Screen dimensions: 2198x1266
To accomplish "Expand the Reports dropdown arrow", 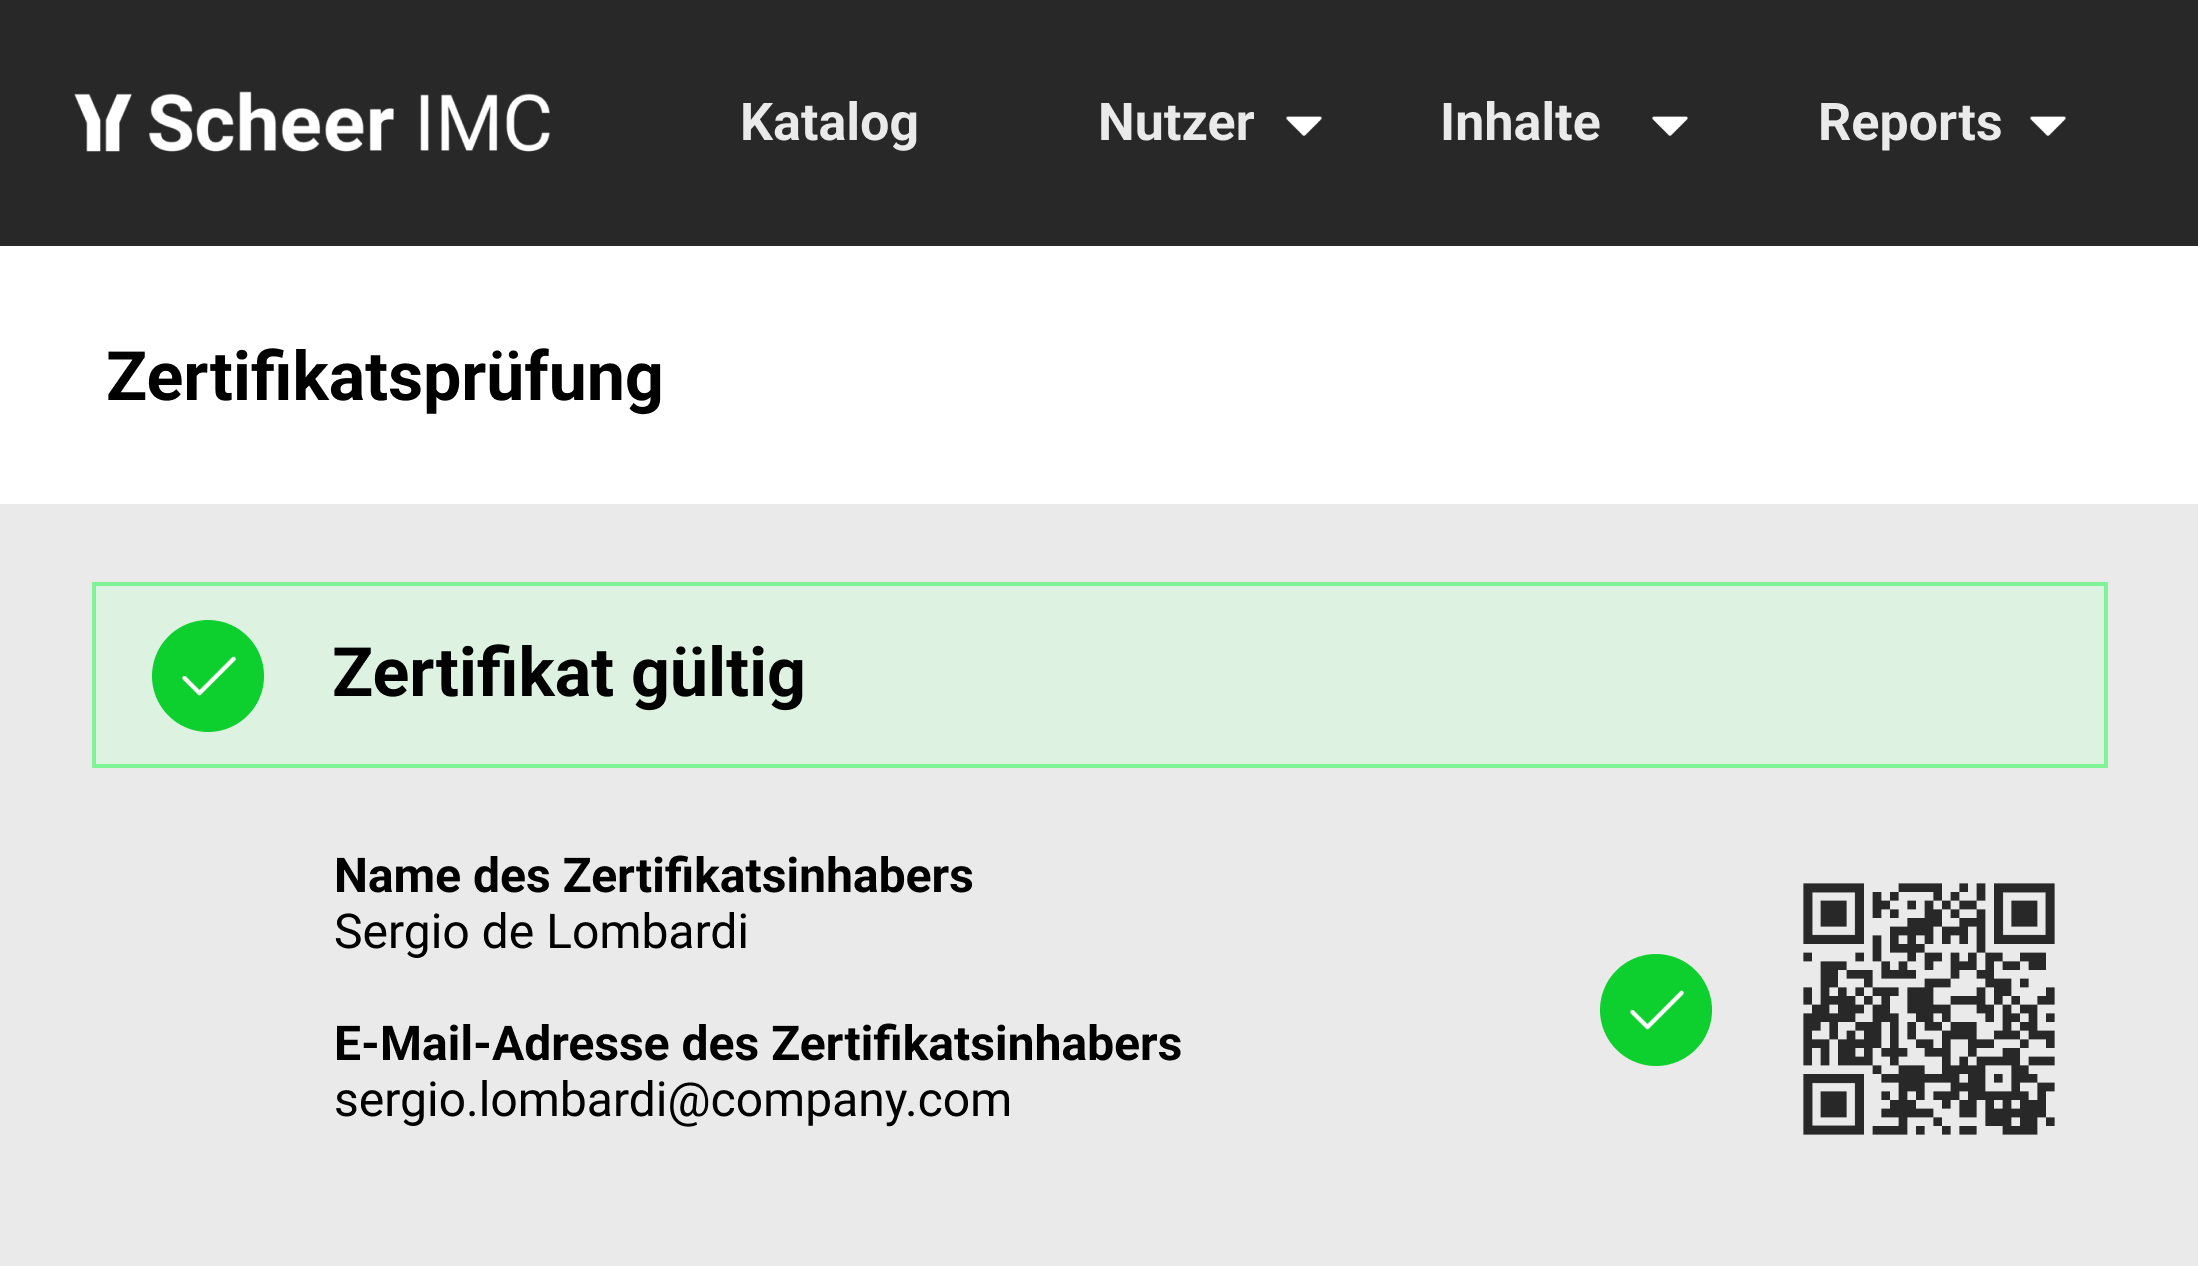I will 2048,126.
